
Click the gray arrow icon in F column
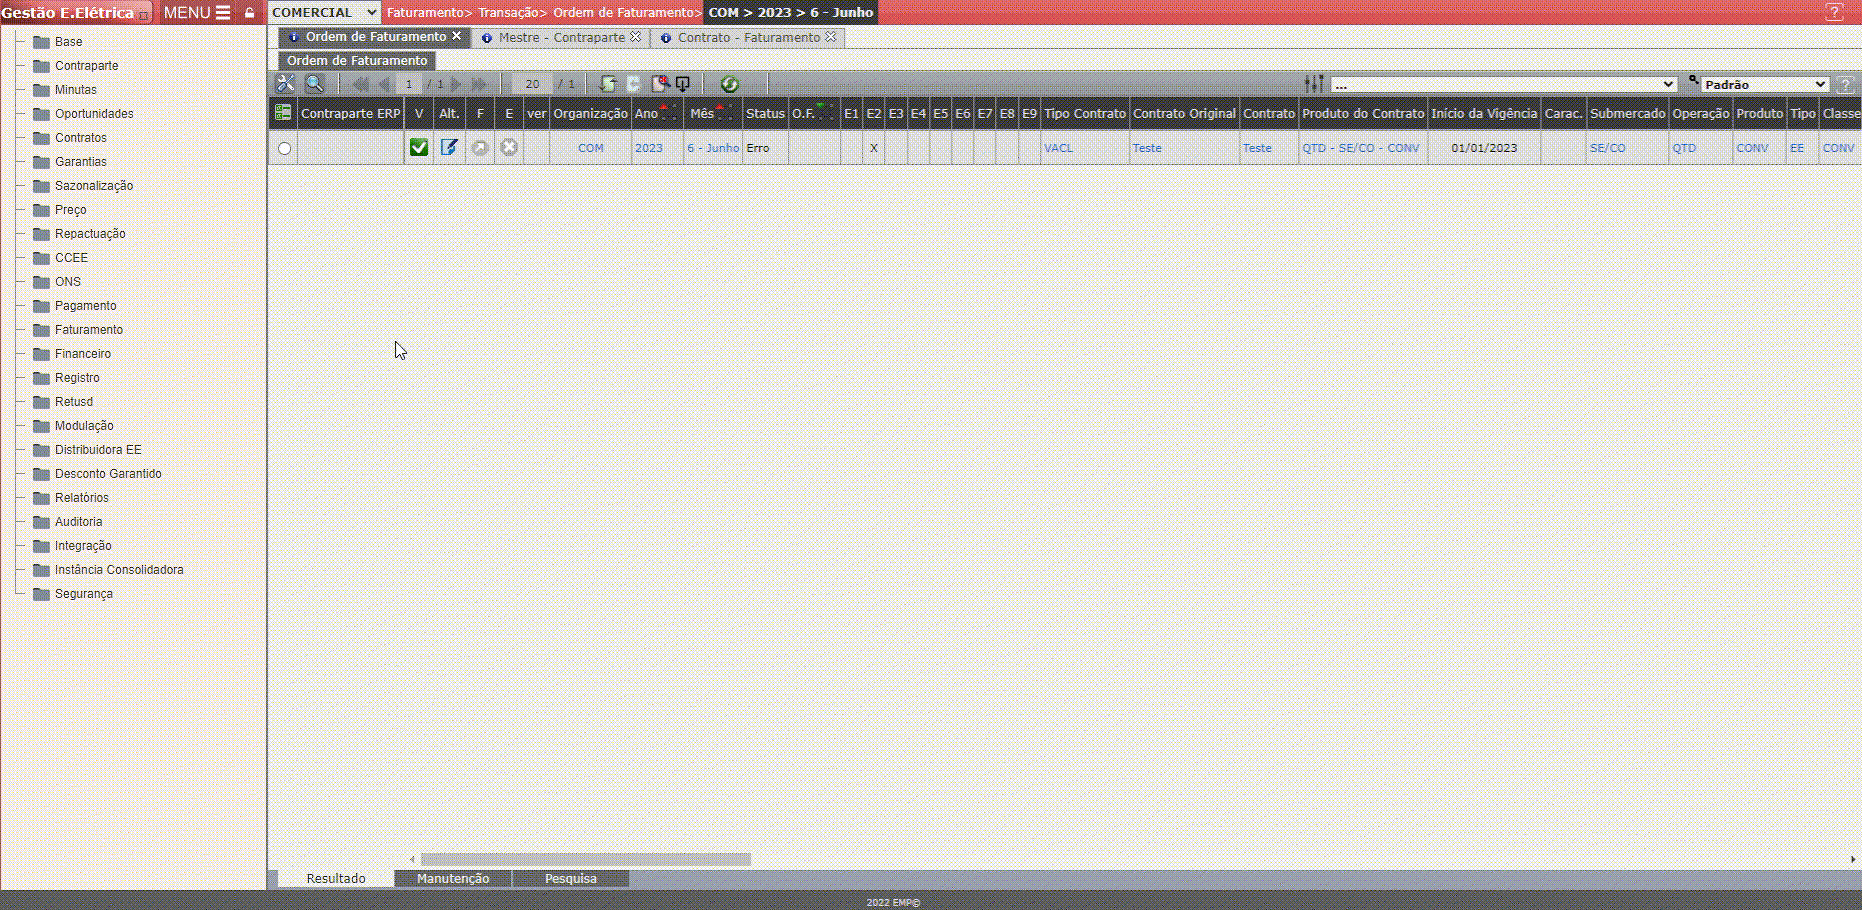(x=480, y=148)
